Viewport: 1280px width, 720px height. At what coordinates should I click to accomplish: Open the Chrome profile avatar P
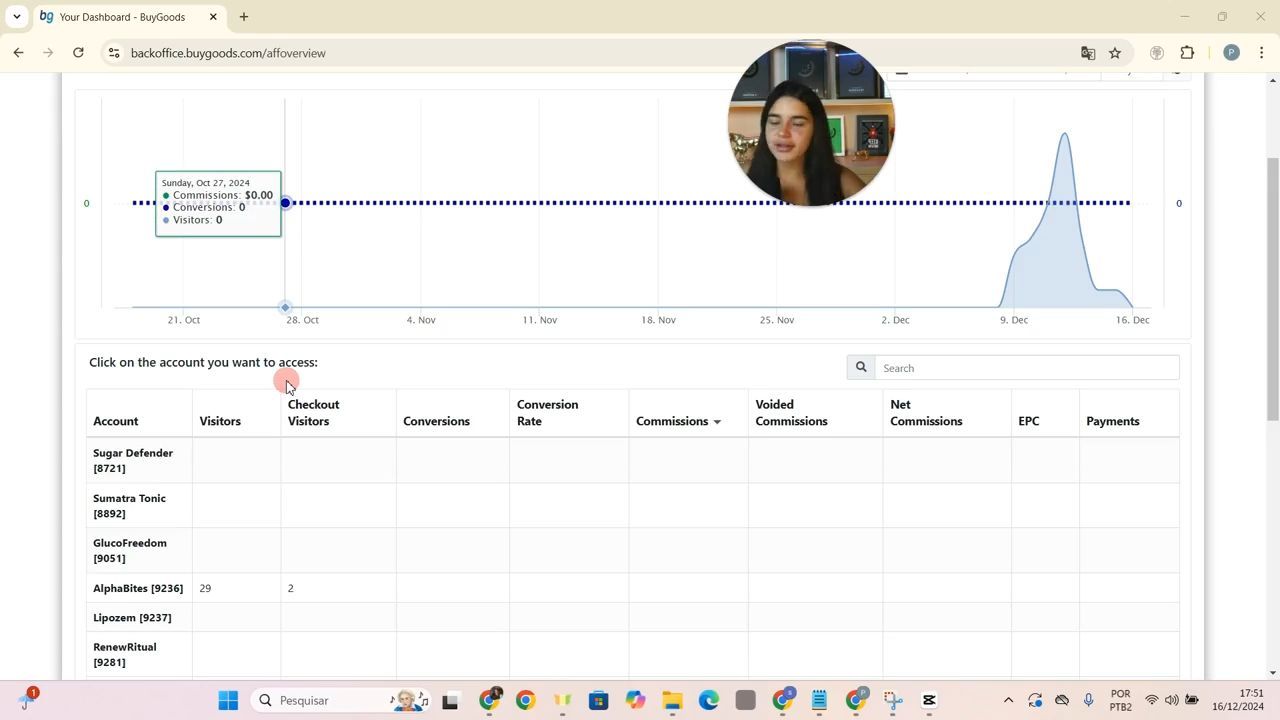[x=1231, y=53]
